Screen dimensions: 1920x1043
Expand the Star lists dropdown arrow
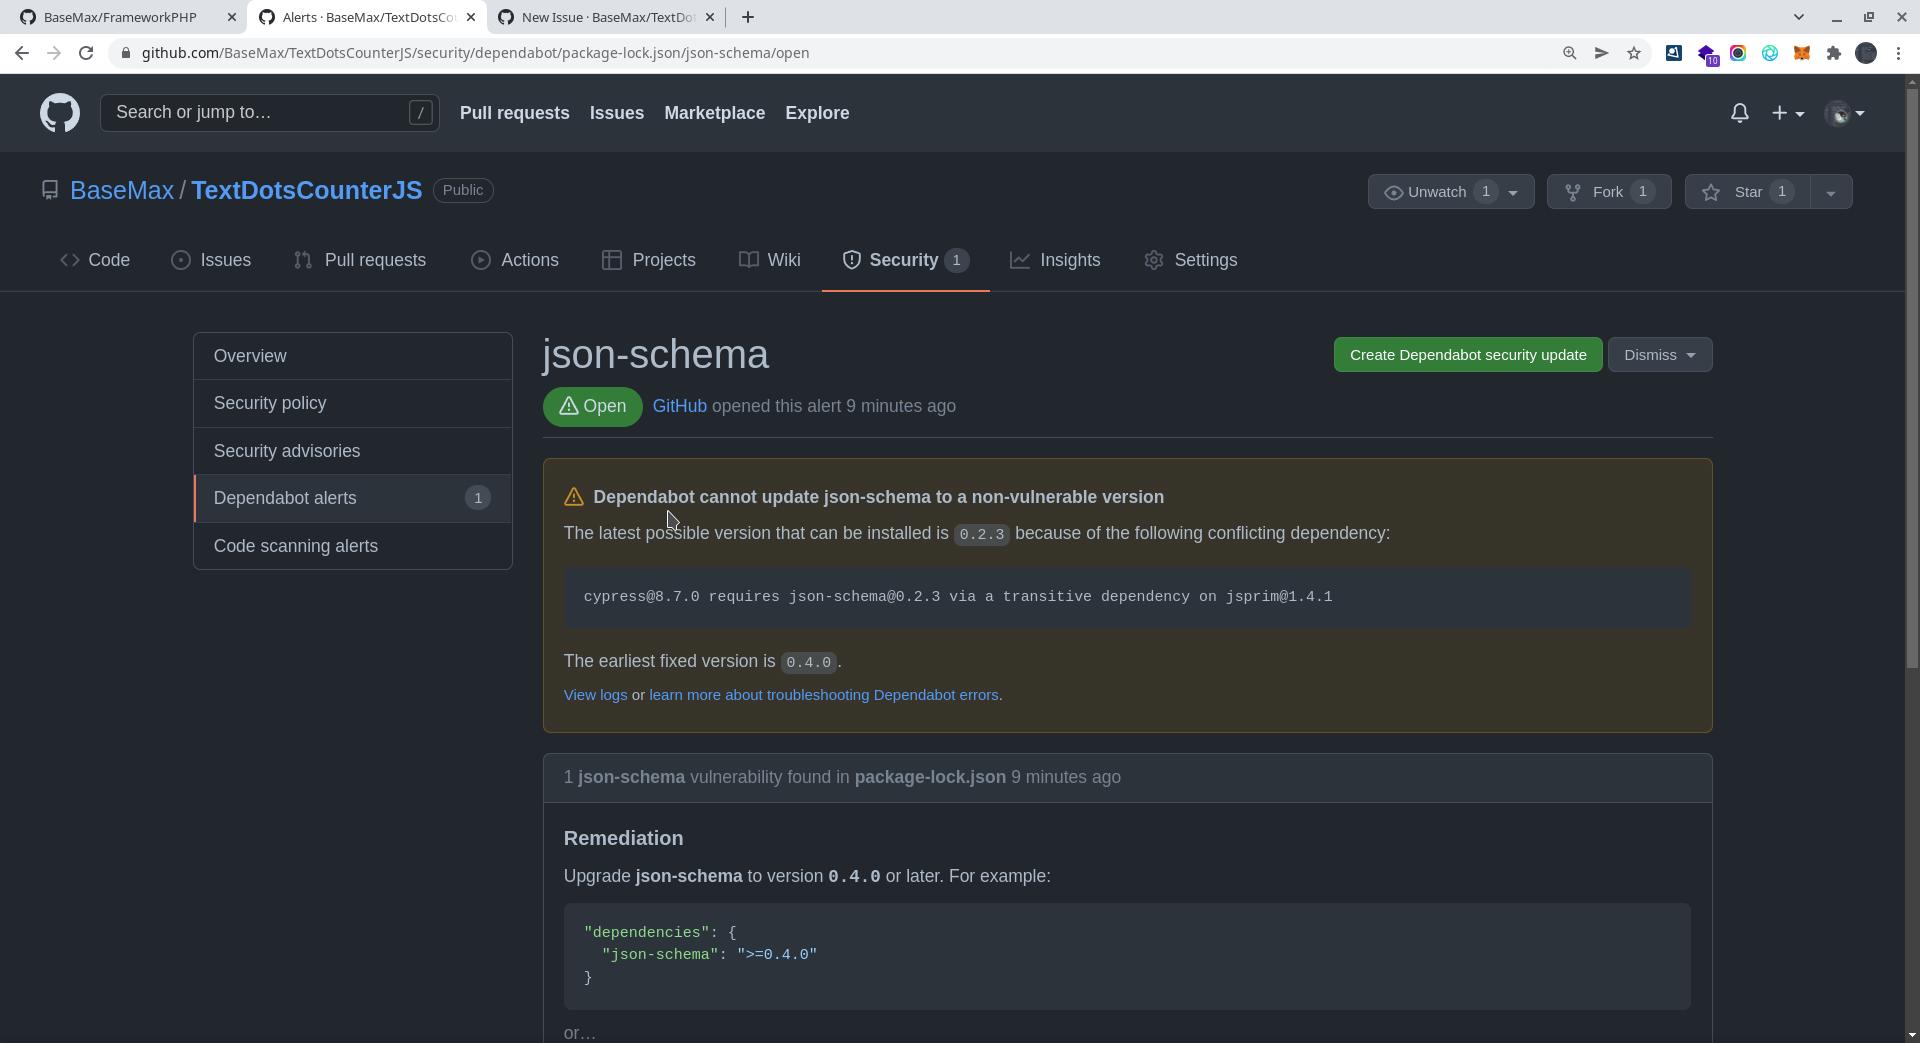(x=1831, y=192)
